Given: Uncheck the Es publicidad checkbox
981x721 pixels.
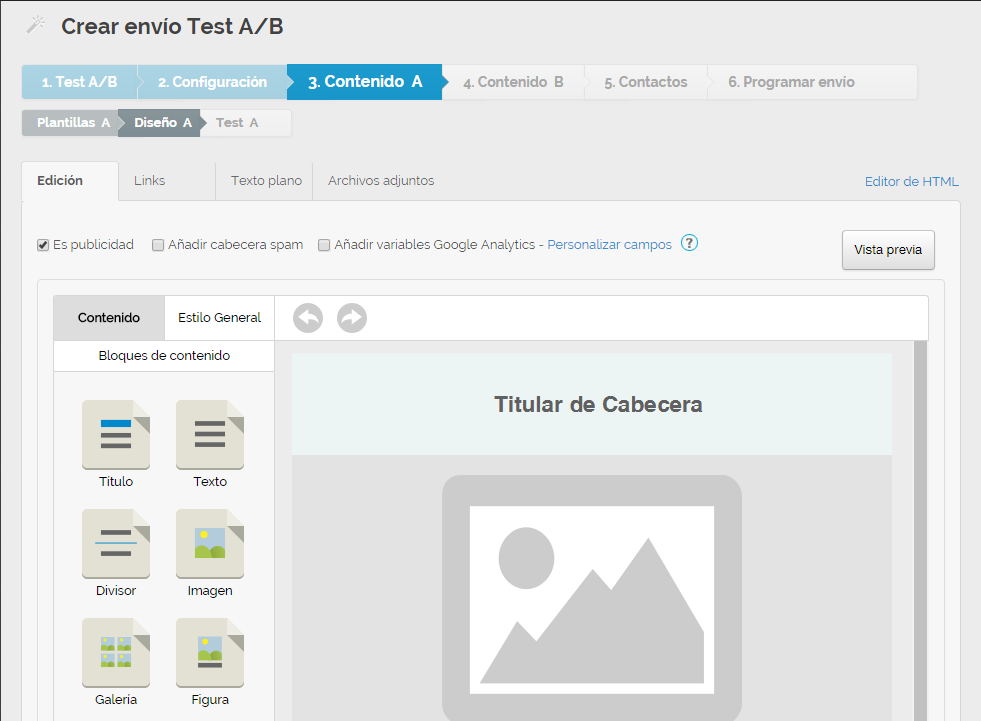Looking at the screenshot, I should pos(43,245).
